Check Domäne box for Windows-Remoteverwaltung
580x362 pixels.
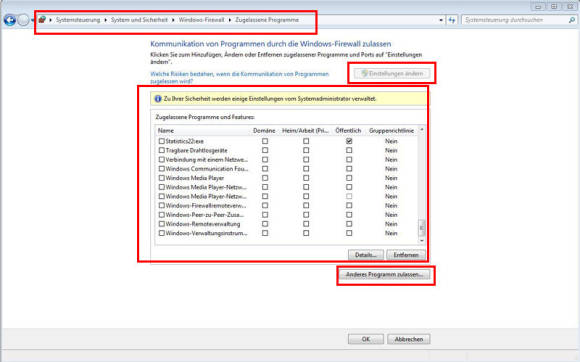[x=265, y=224]
